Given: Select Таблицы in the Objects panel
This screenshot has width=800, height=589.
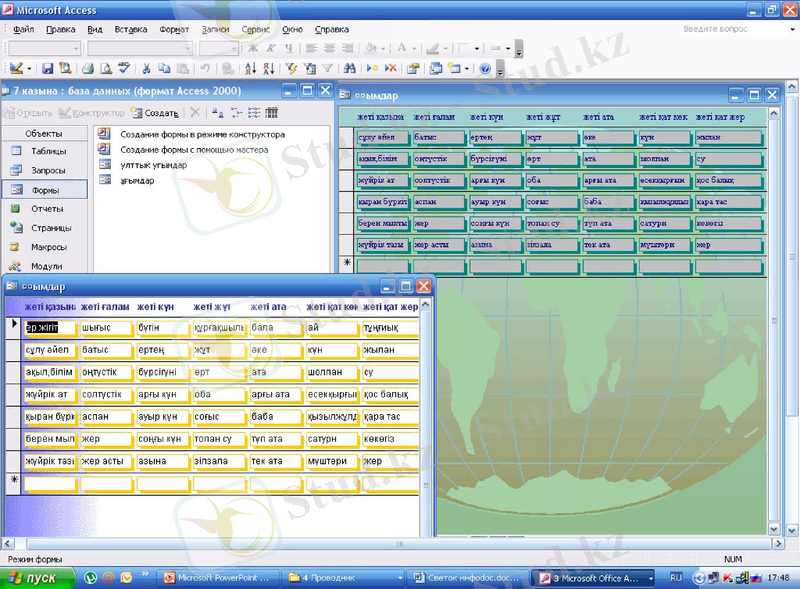Looking at the screenshot, I should [x=47, y=151].
